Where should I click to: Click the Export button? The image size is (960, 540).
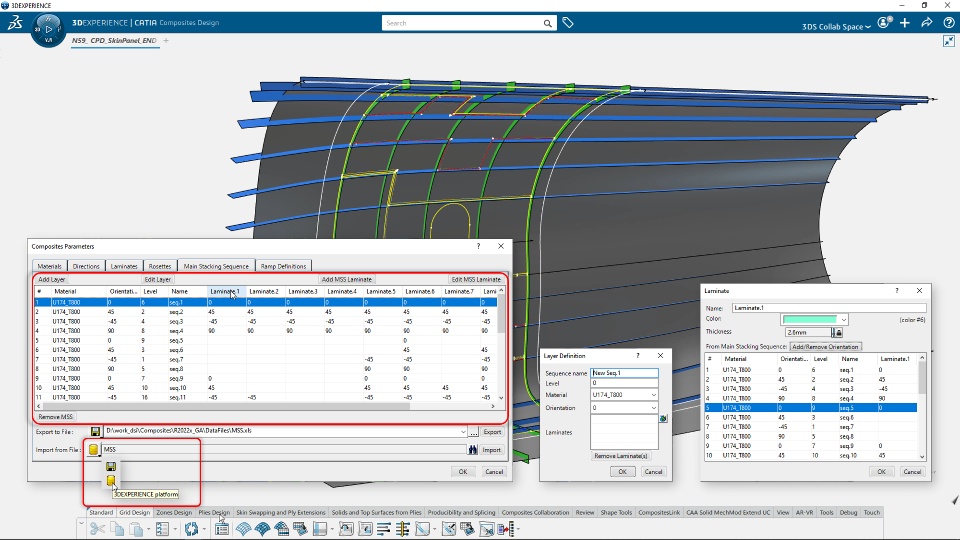point(492,432)
